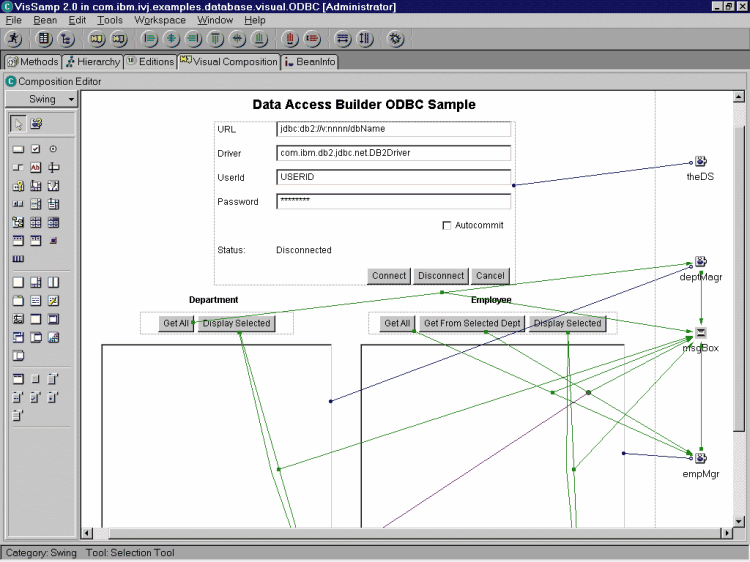750x562 pixels.
Task: Switch to the Hierarchy tab
Action: pos(92,62)
